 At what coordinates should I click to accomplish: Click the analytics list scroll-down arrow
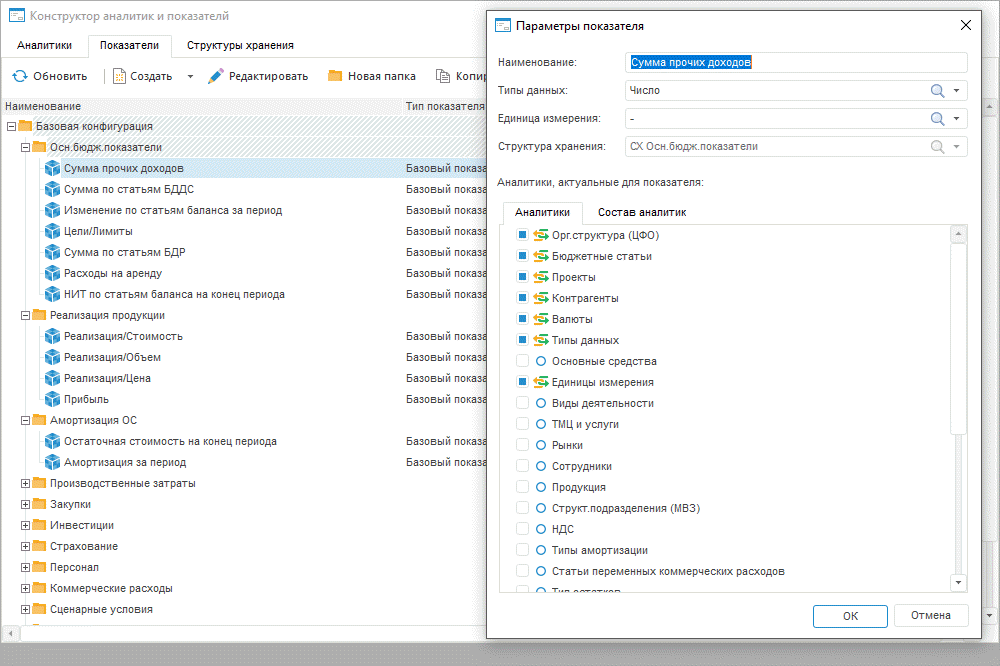(959, 582)
